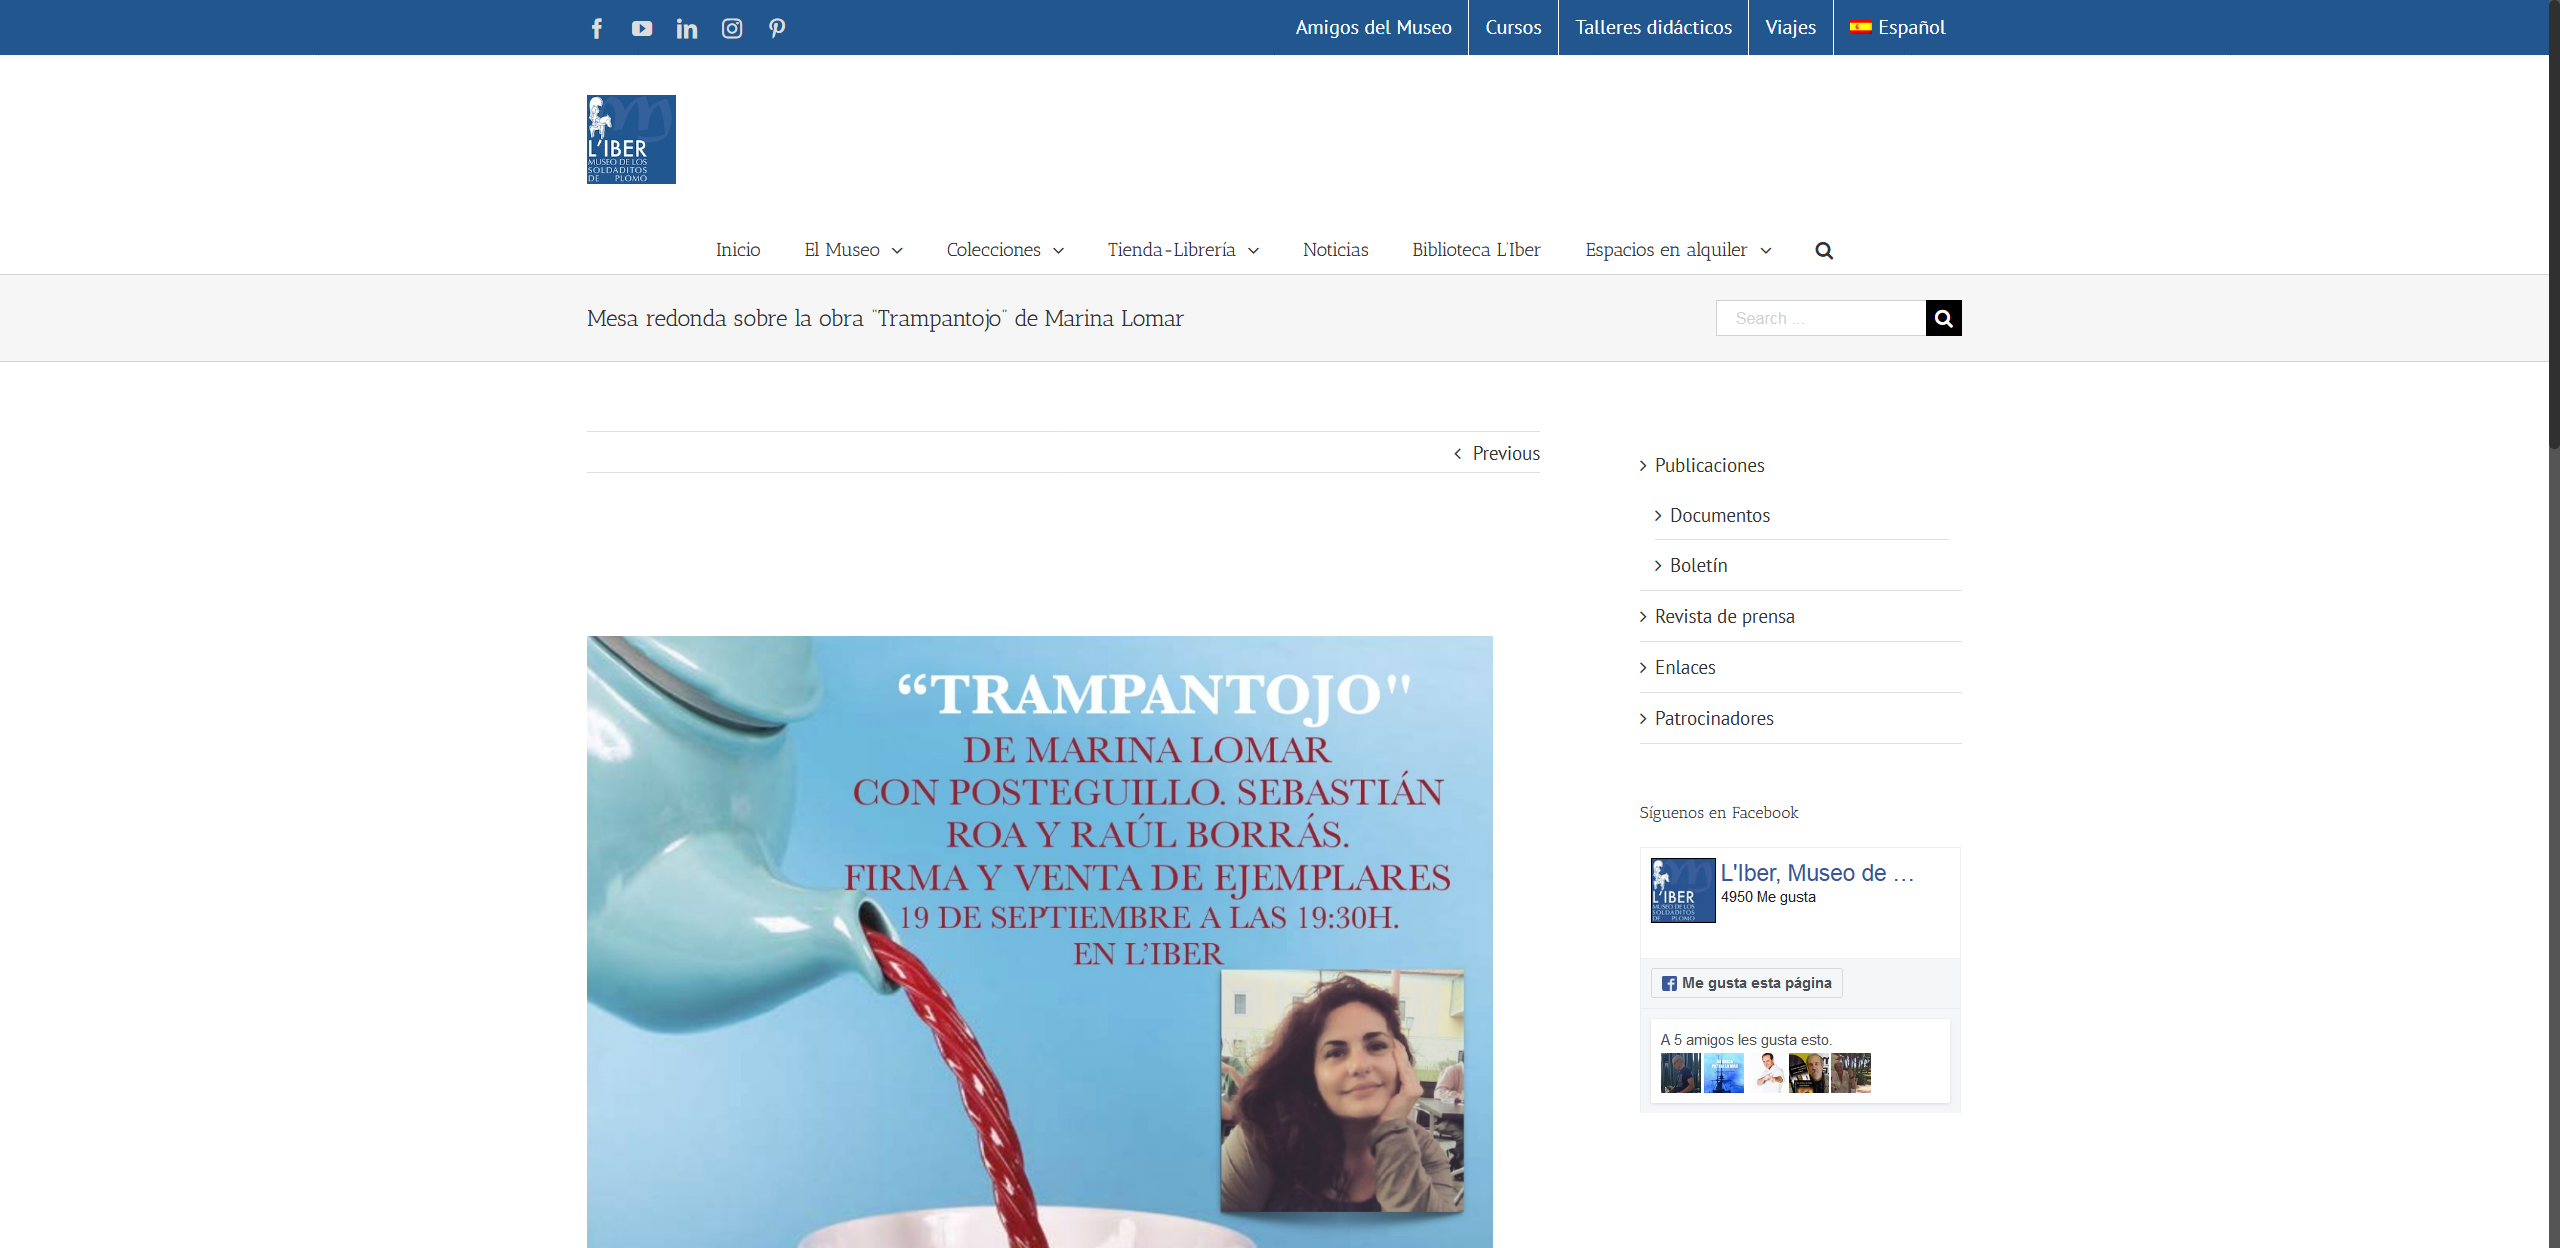Open the YouTube social icon
The width and height of the screenshot is (2560, 1248).
click(x=642, y=28)
